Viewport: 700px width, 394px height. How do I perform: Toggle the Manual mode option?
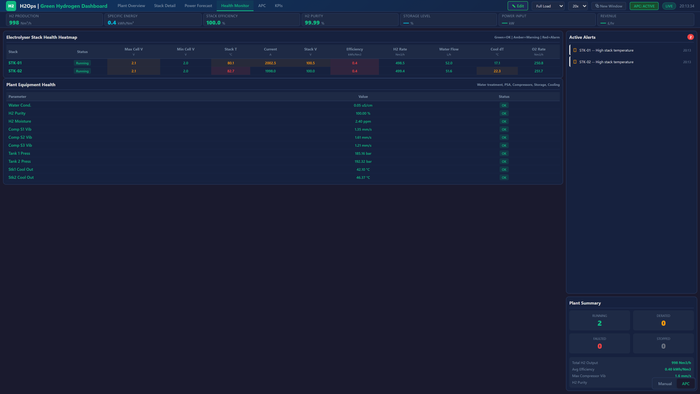pyautogui.click(x=664, y=384)
